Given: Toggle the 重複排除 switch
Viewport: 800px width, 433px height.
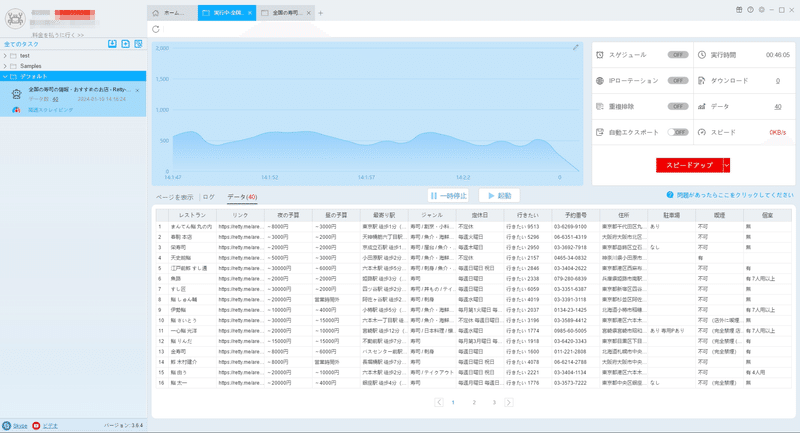Looking at the screenshot, I should 678,106.
